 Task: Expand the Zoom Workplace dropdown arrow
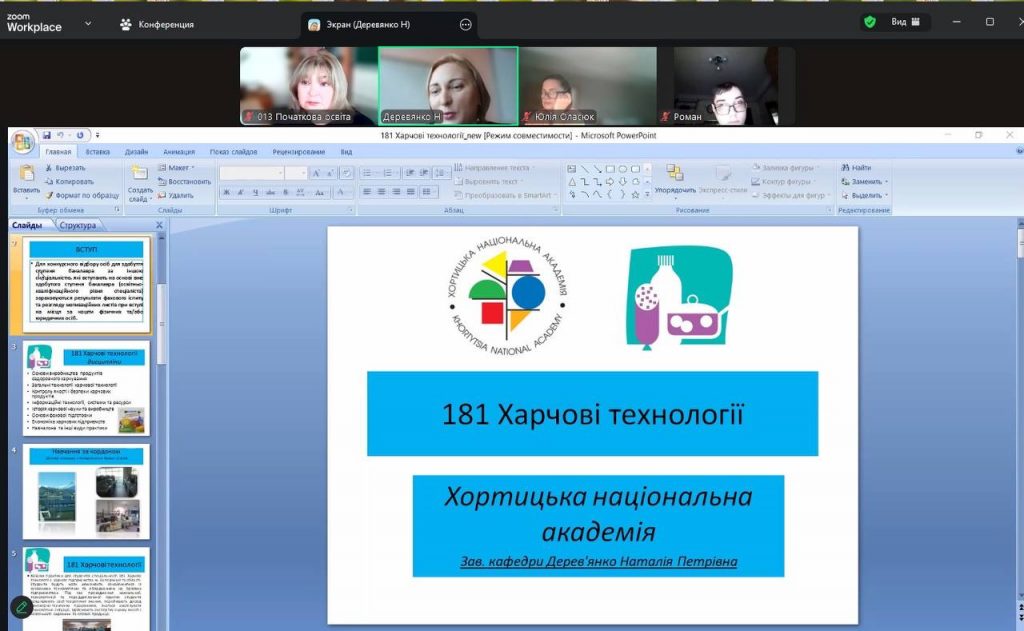tap(89, 23)
